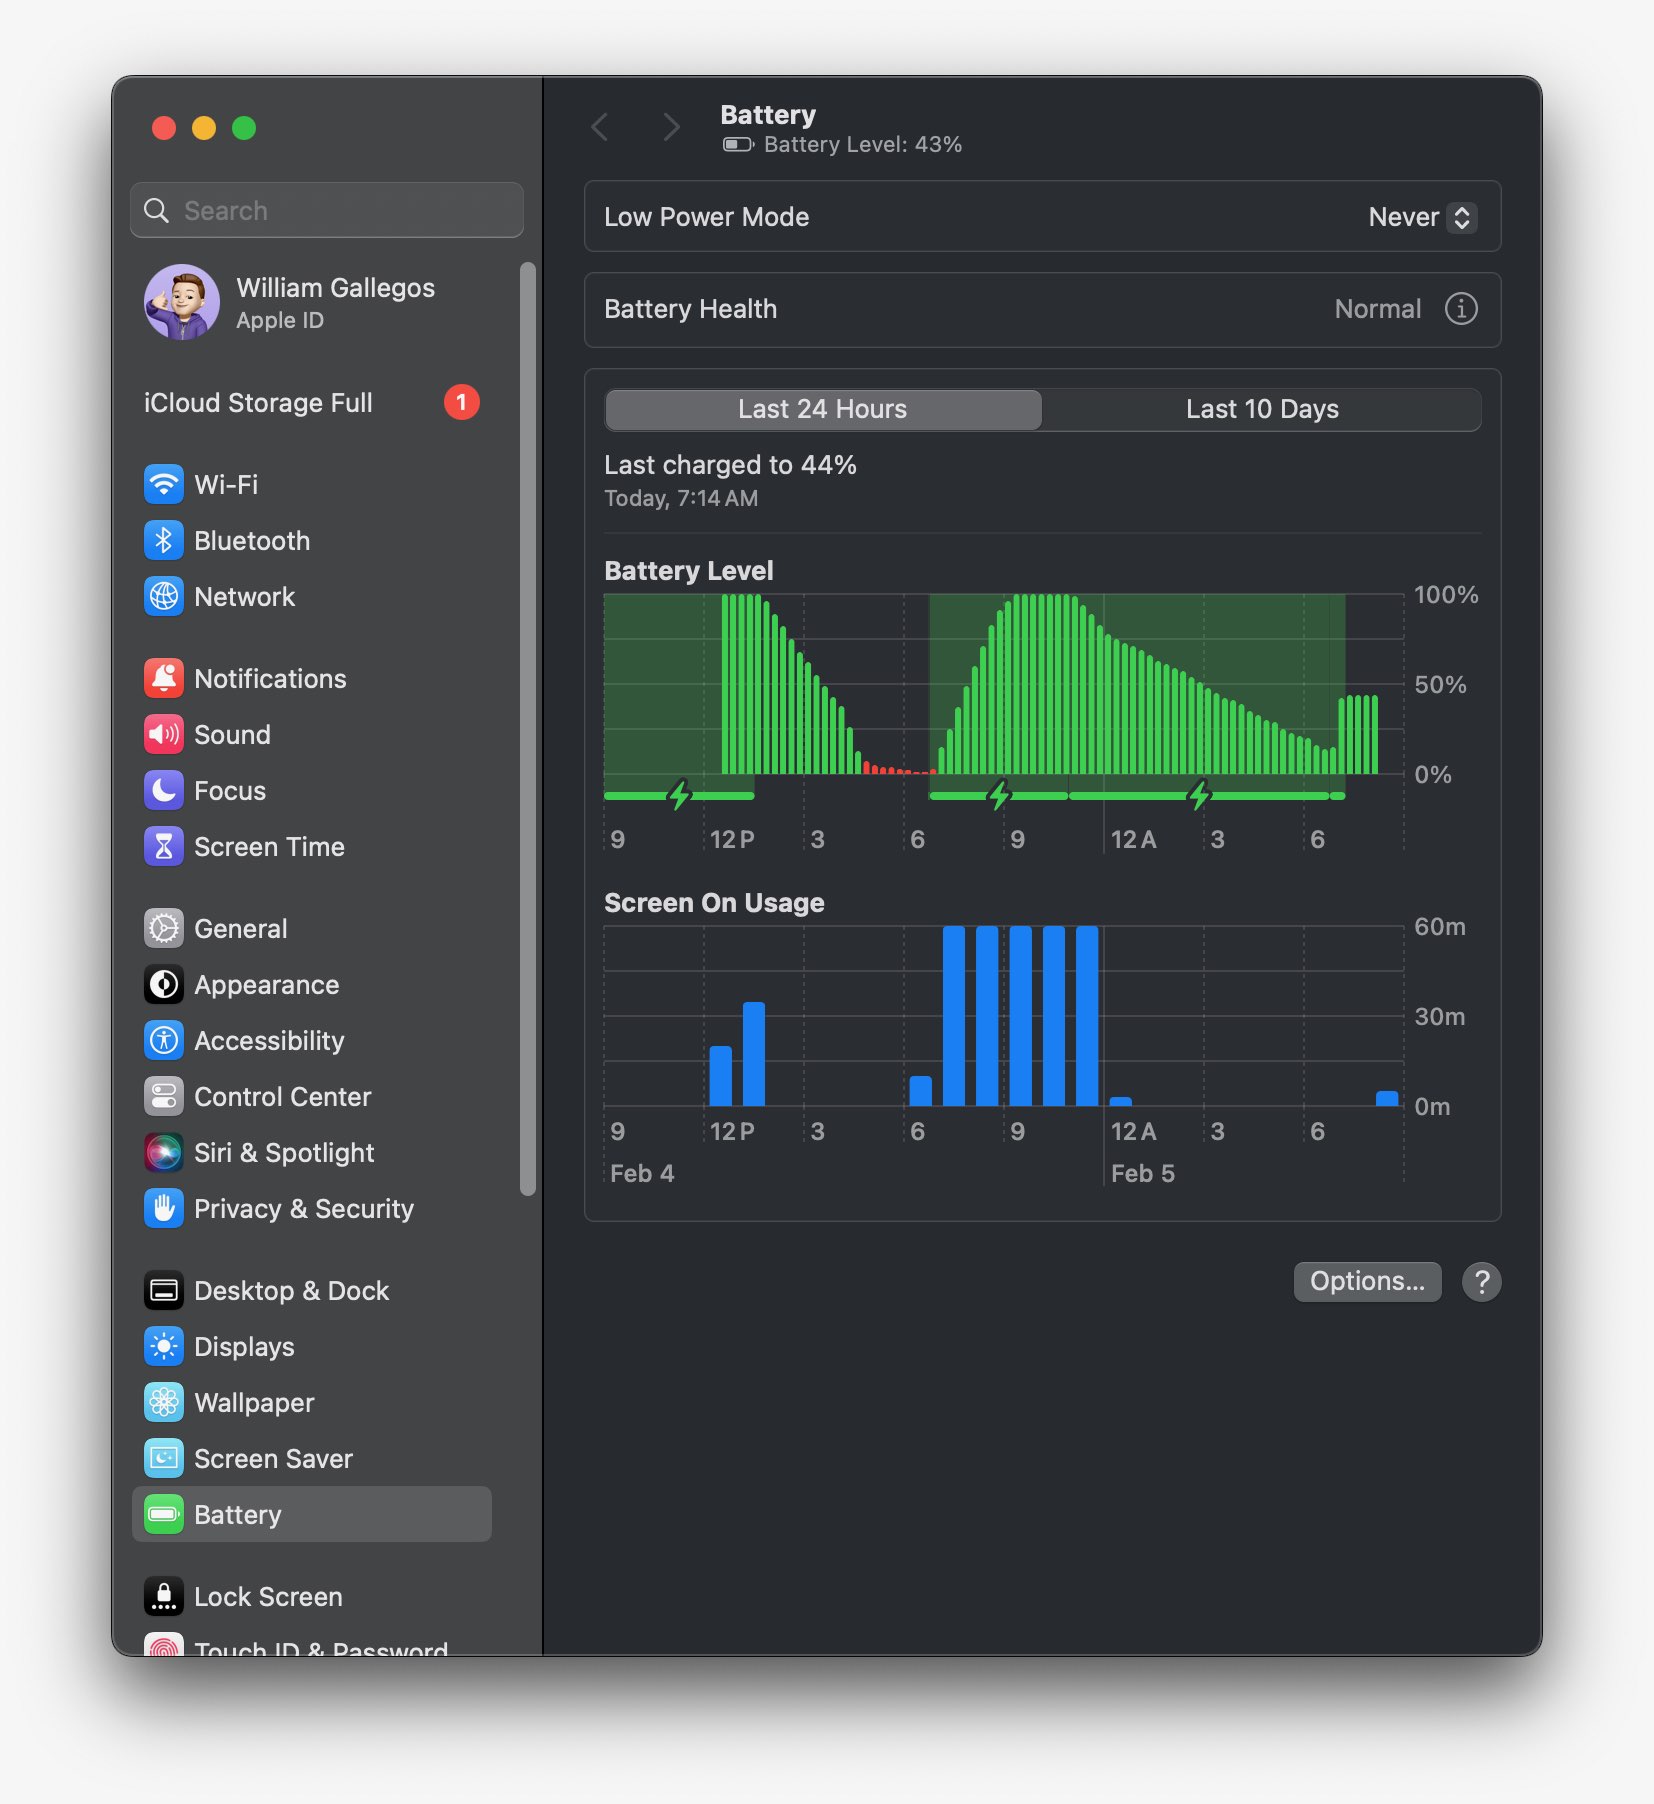Open the Screen Saver icon

point(164,1459)
